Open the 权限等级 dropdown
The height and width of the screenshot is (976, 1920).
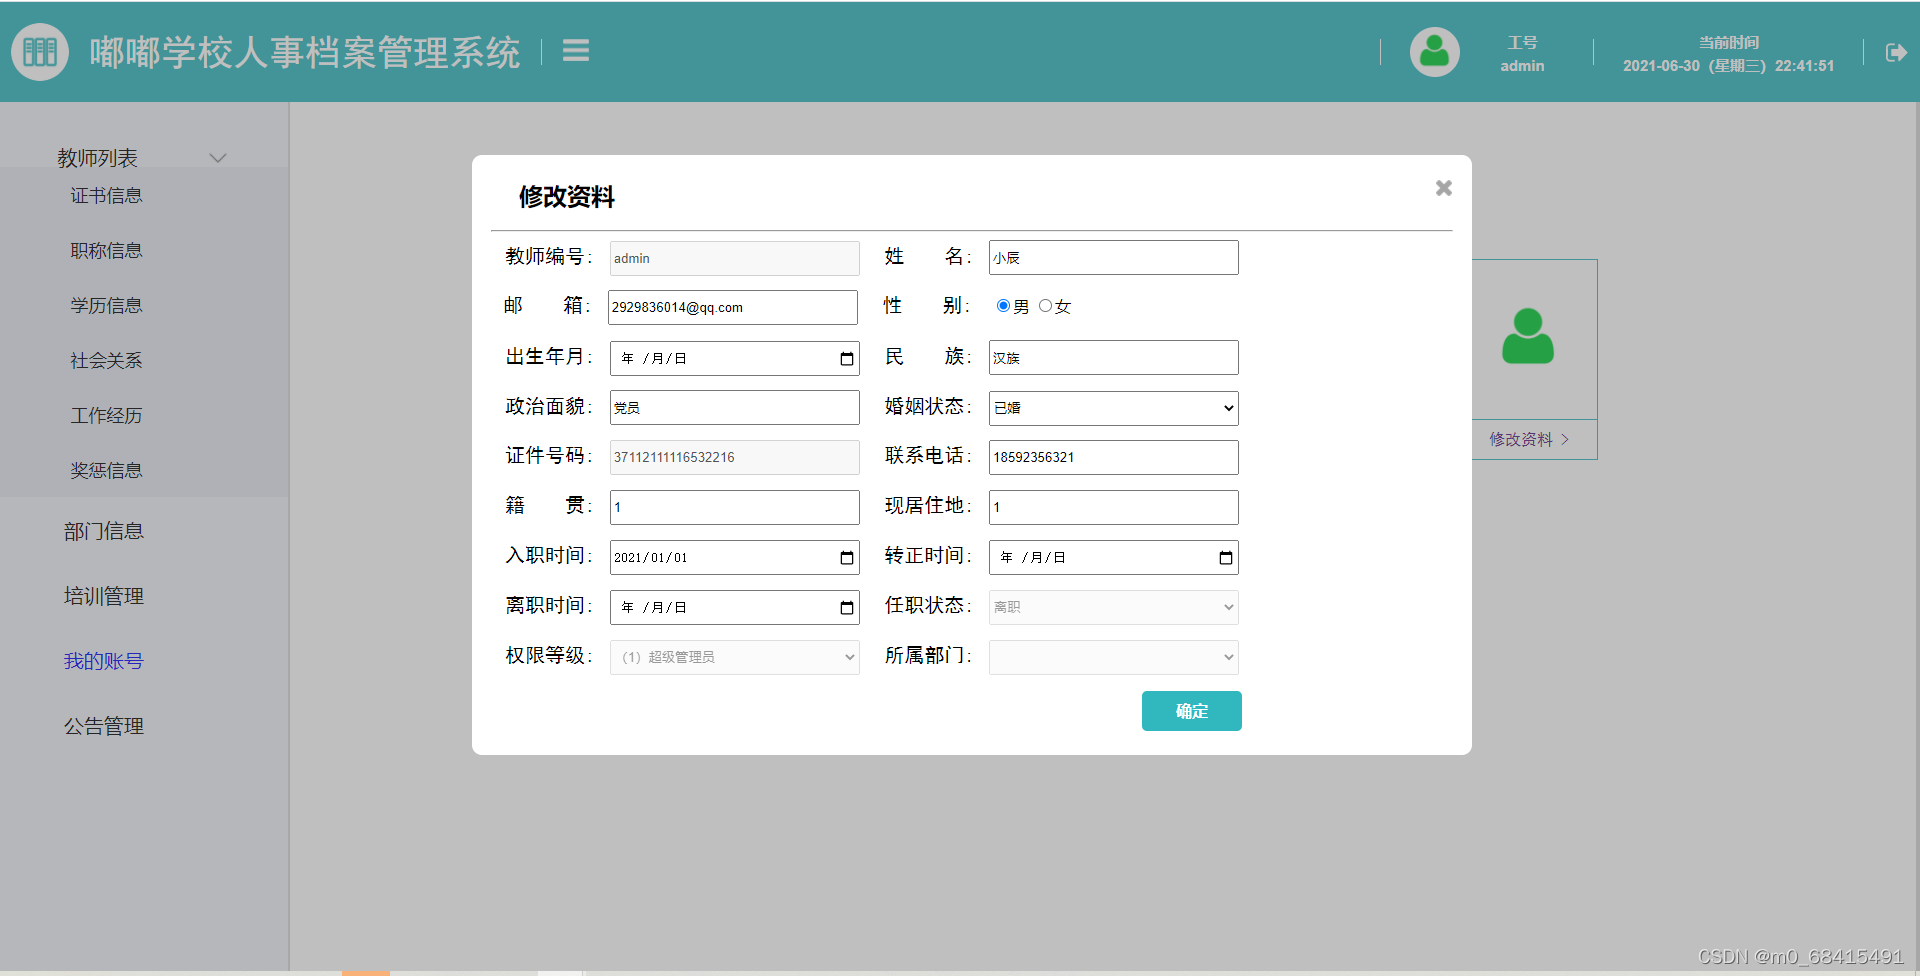click(x=734, y=657)
